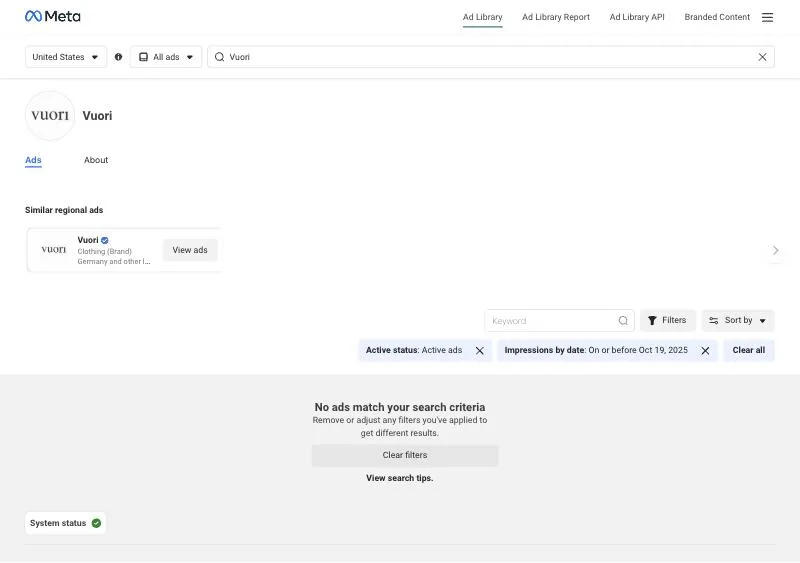800x563 pixels.
Task: Remove the Impressions by date filter chip
Action: coord(705,351)
